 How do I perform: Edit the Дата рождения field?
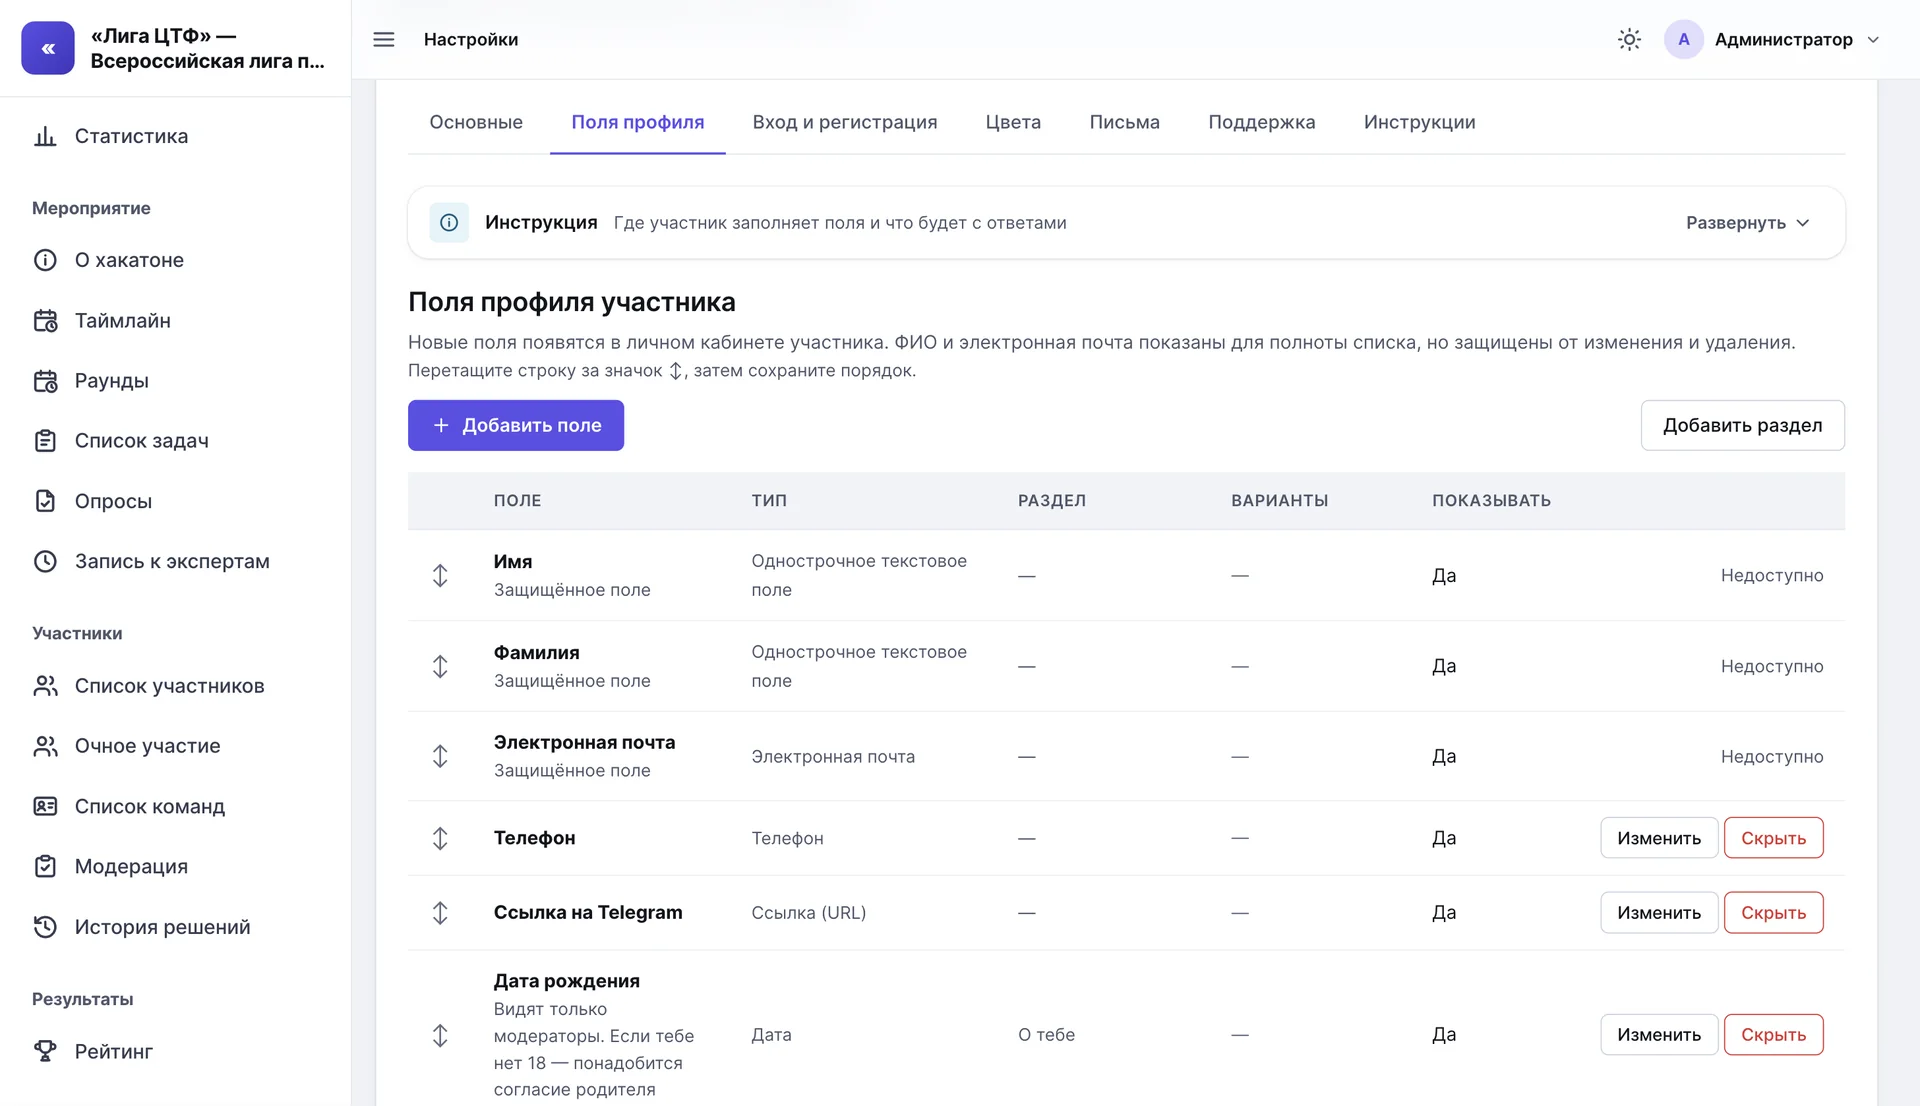[x=1659, y=1035]
